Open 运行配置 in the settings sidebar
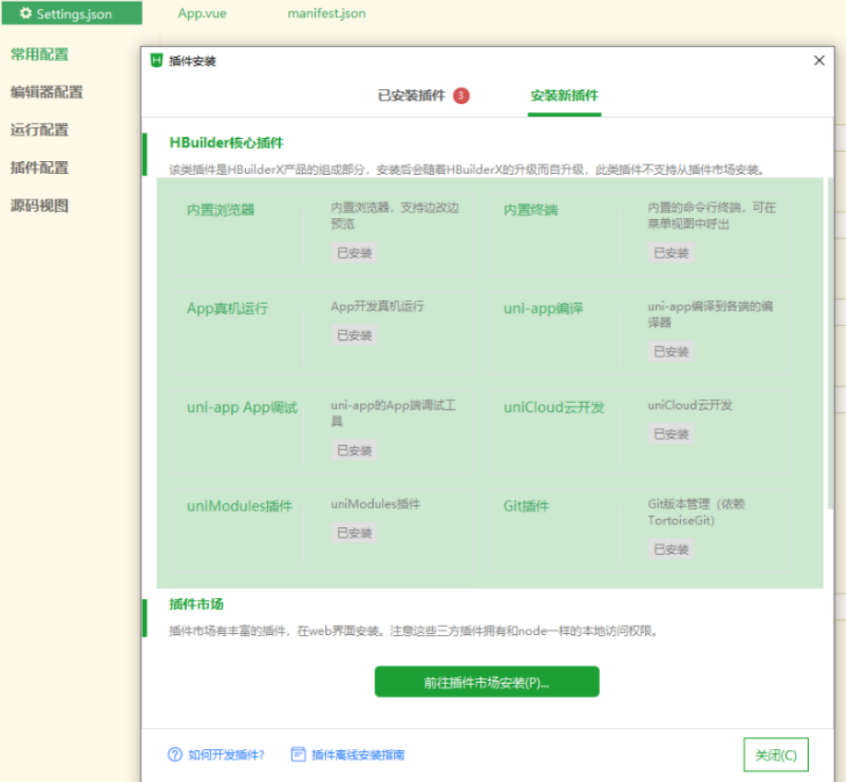 (x=39, y=130)
